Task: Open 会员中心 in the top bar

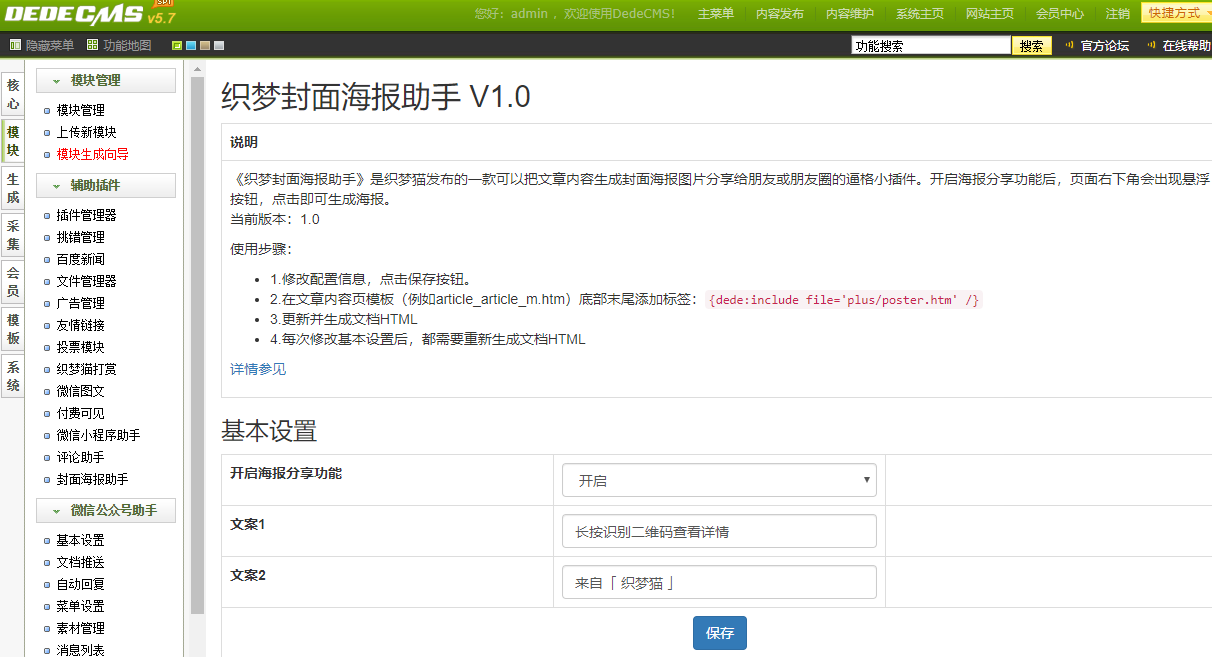Action: point(1059,14)
